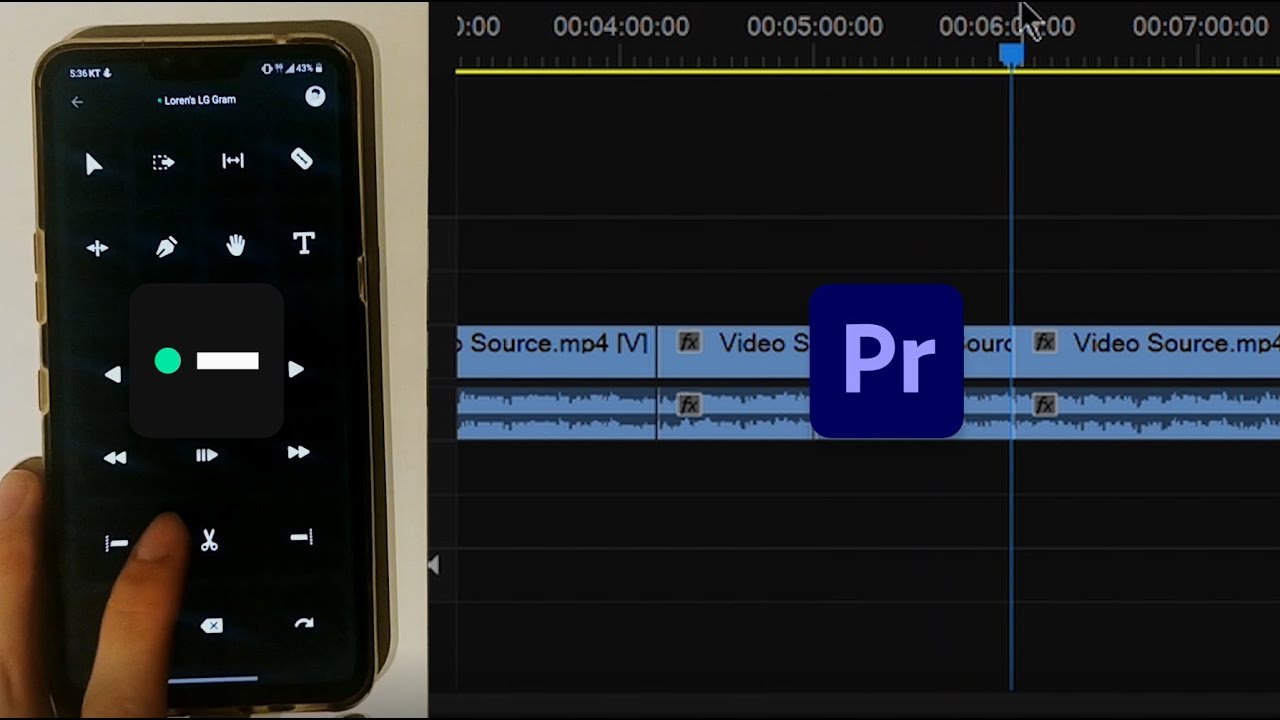1280x720 pixels.
Task: Select the Razor tool on phone
Action: (302, 159)
